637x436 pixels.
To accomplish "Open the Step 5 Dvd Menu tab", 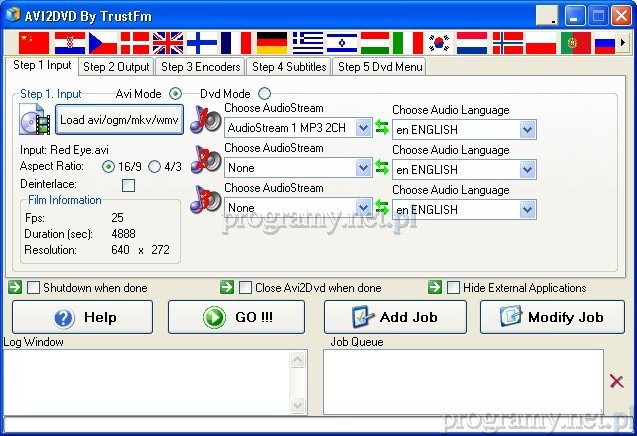I will 379,67.
